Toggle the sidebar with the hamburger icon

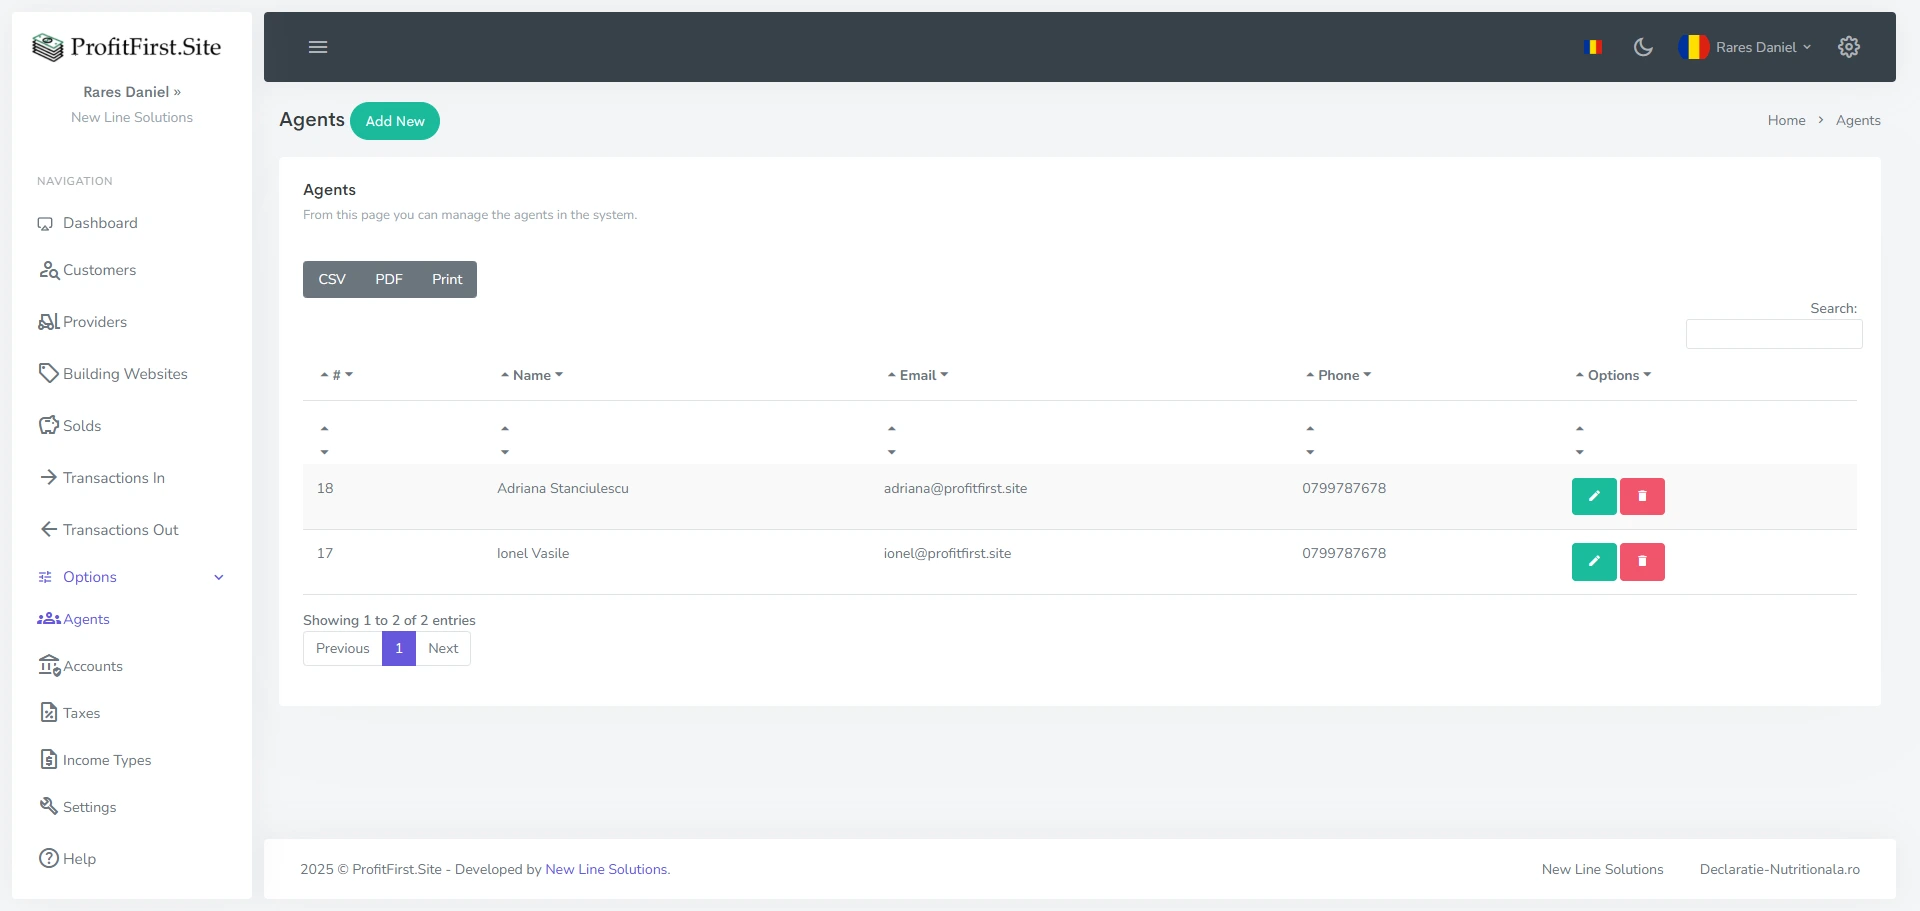click(x=318, y=47)
